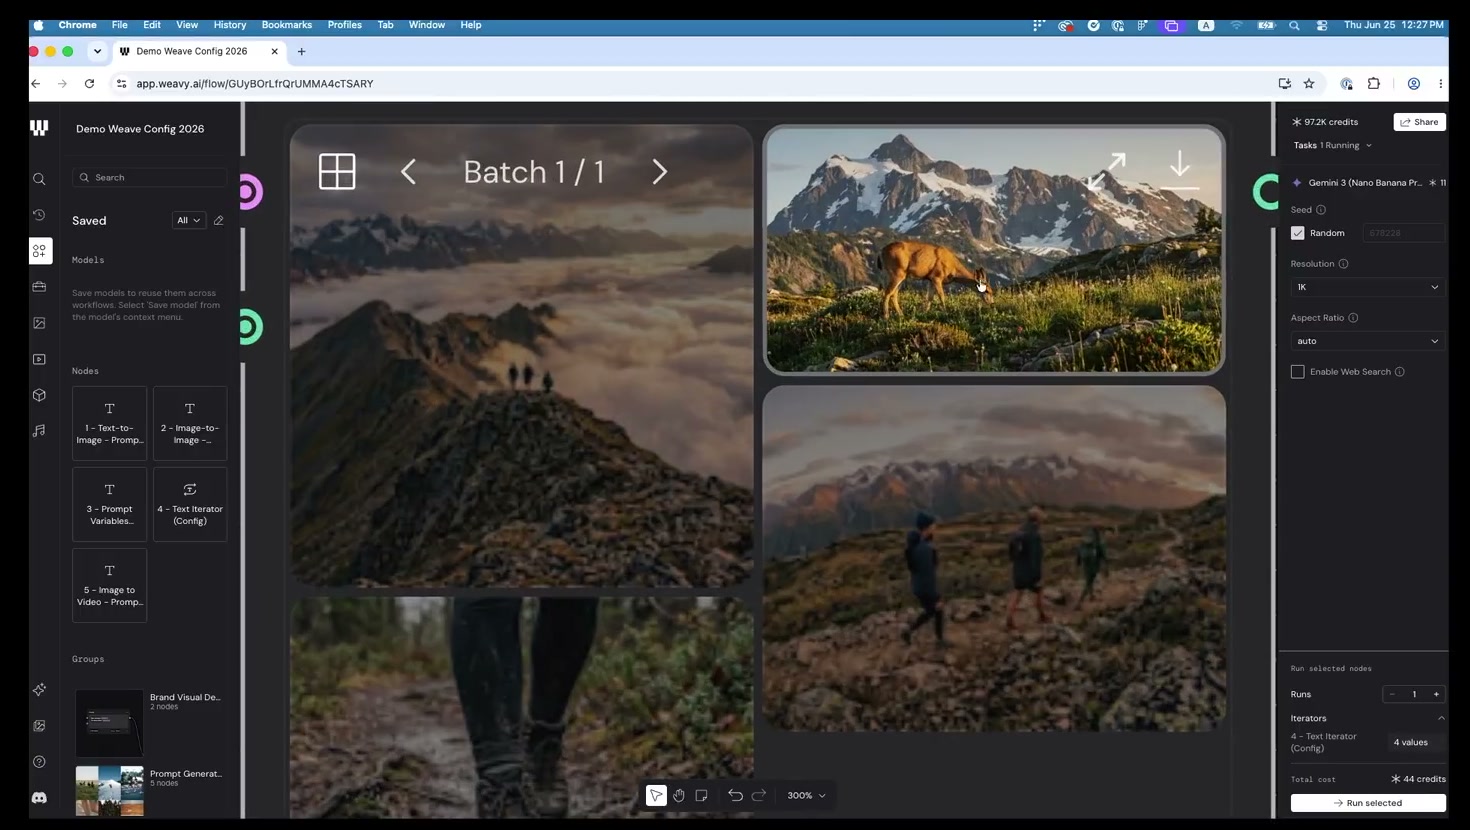1470x830 pixels.
Task: Open the image models icon in sidebar
Action: (39, 323)
